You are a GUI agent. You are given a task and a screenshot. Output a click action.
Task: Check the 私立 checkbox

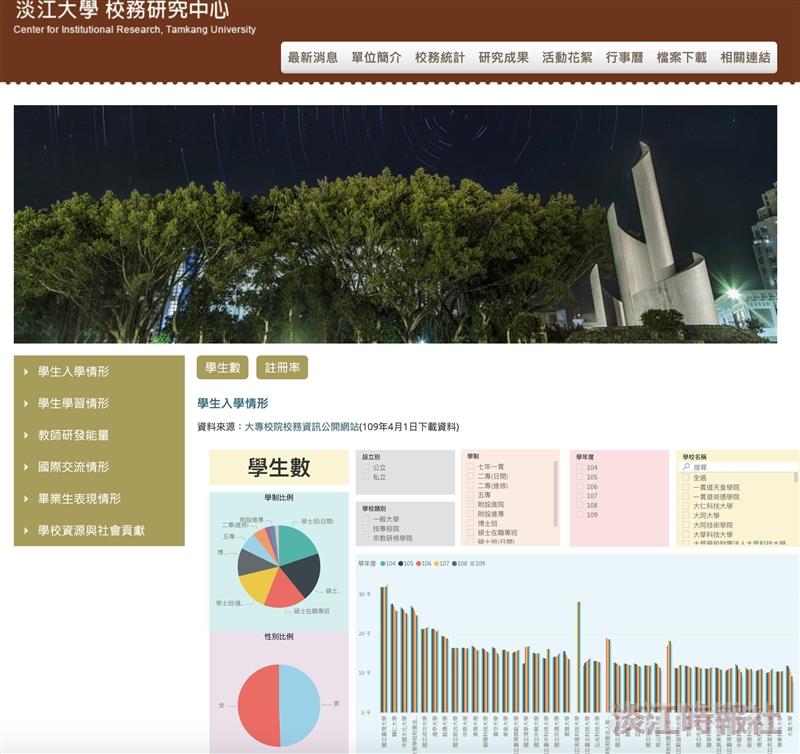[365, 476]
